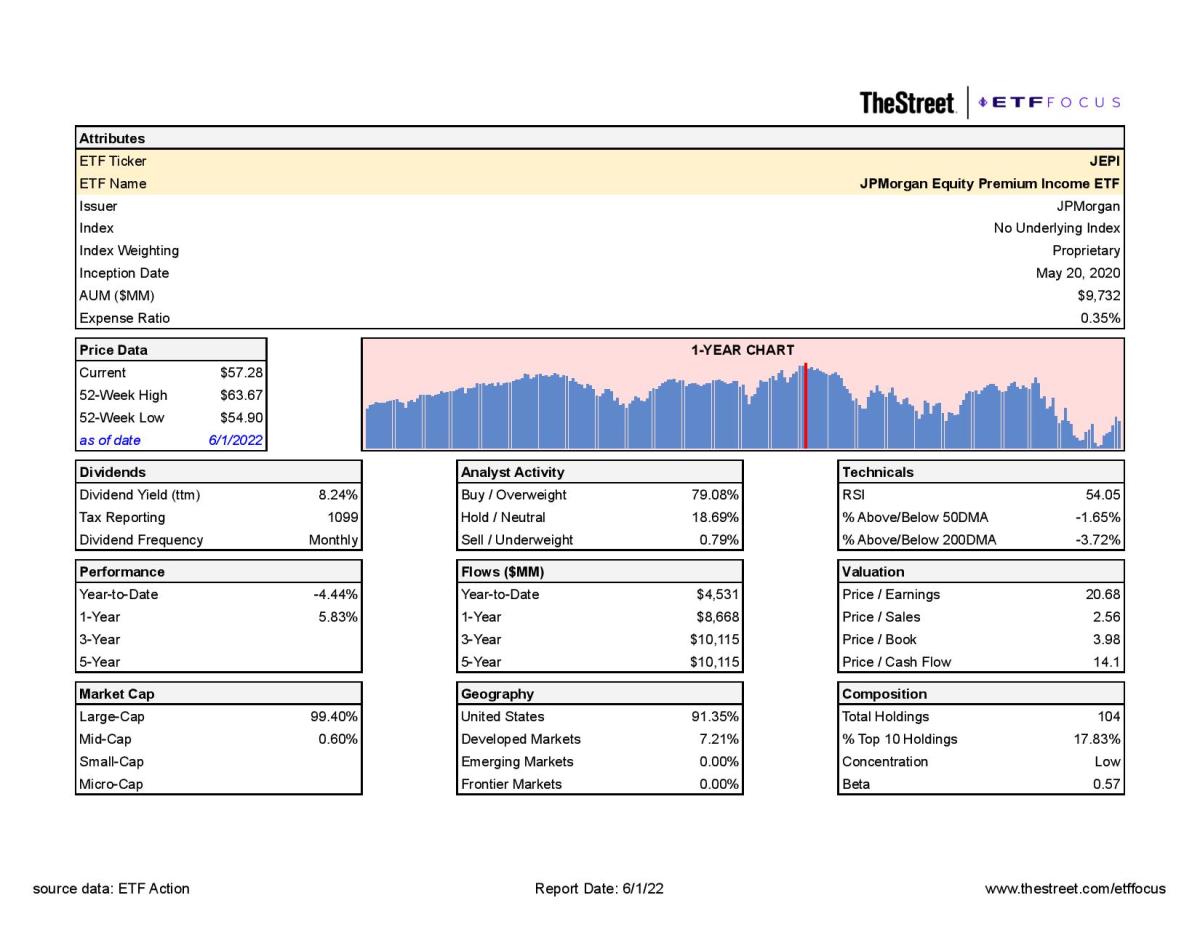Click the Hold / Neutral value 18.69%
The height and width of the screenshot is (927, 1200).
715,517
